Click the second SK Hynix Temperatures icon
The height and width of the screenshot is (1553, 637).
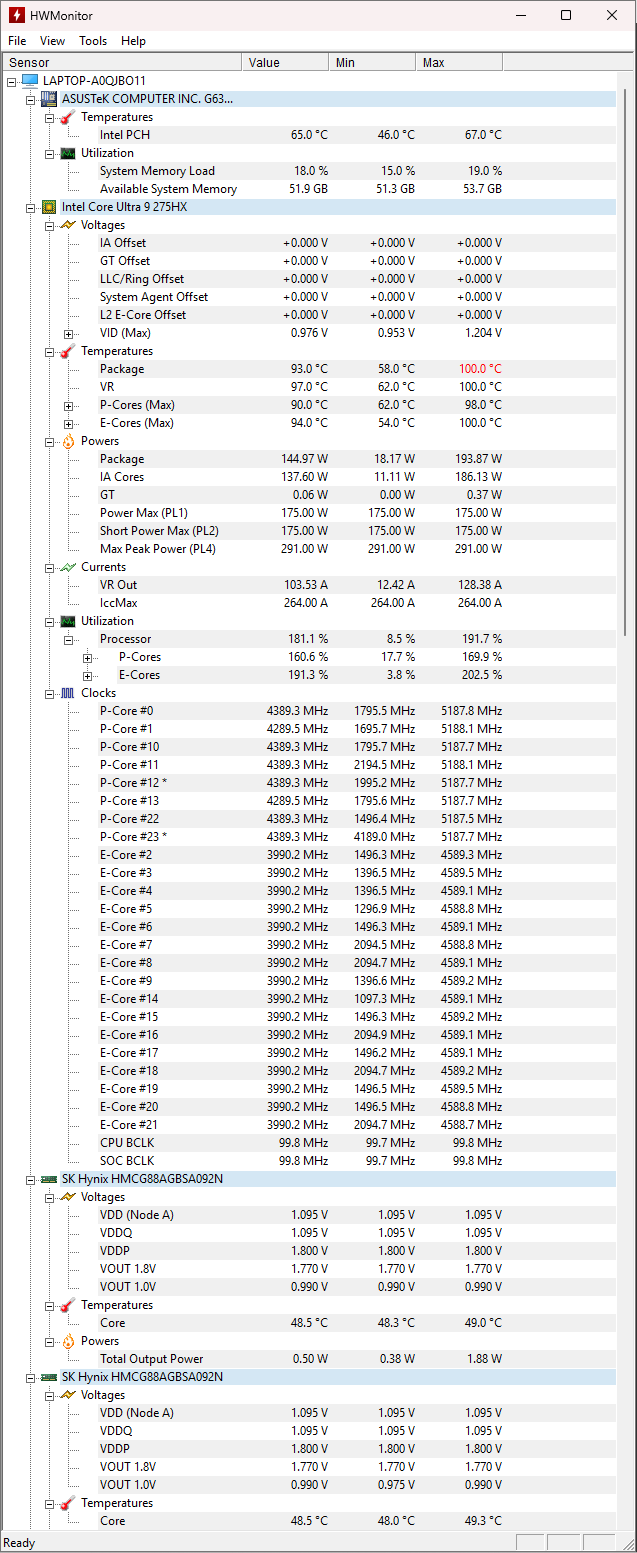click(67, 1503)
